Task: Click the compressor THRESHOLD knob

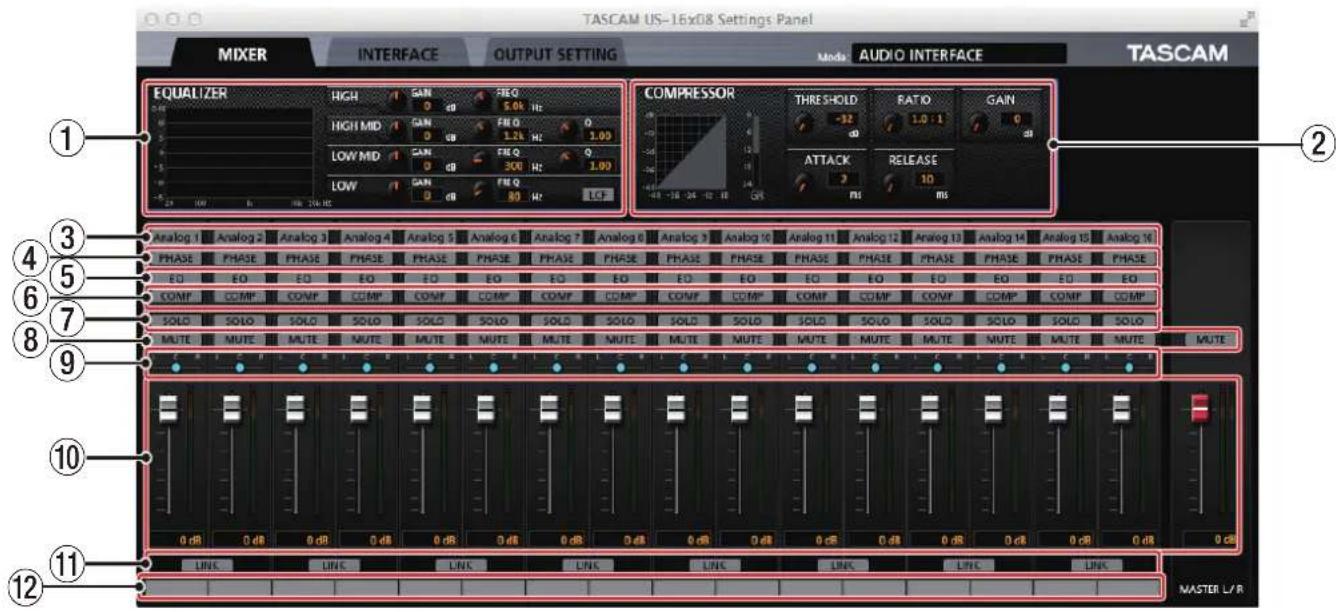Action: click(x=806, y=124)
